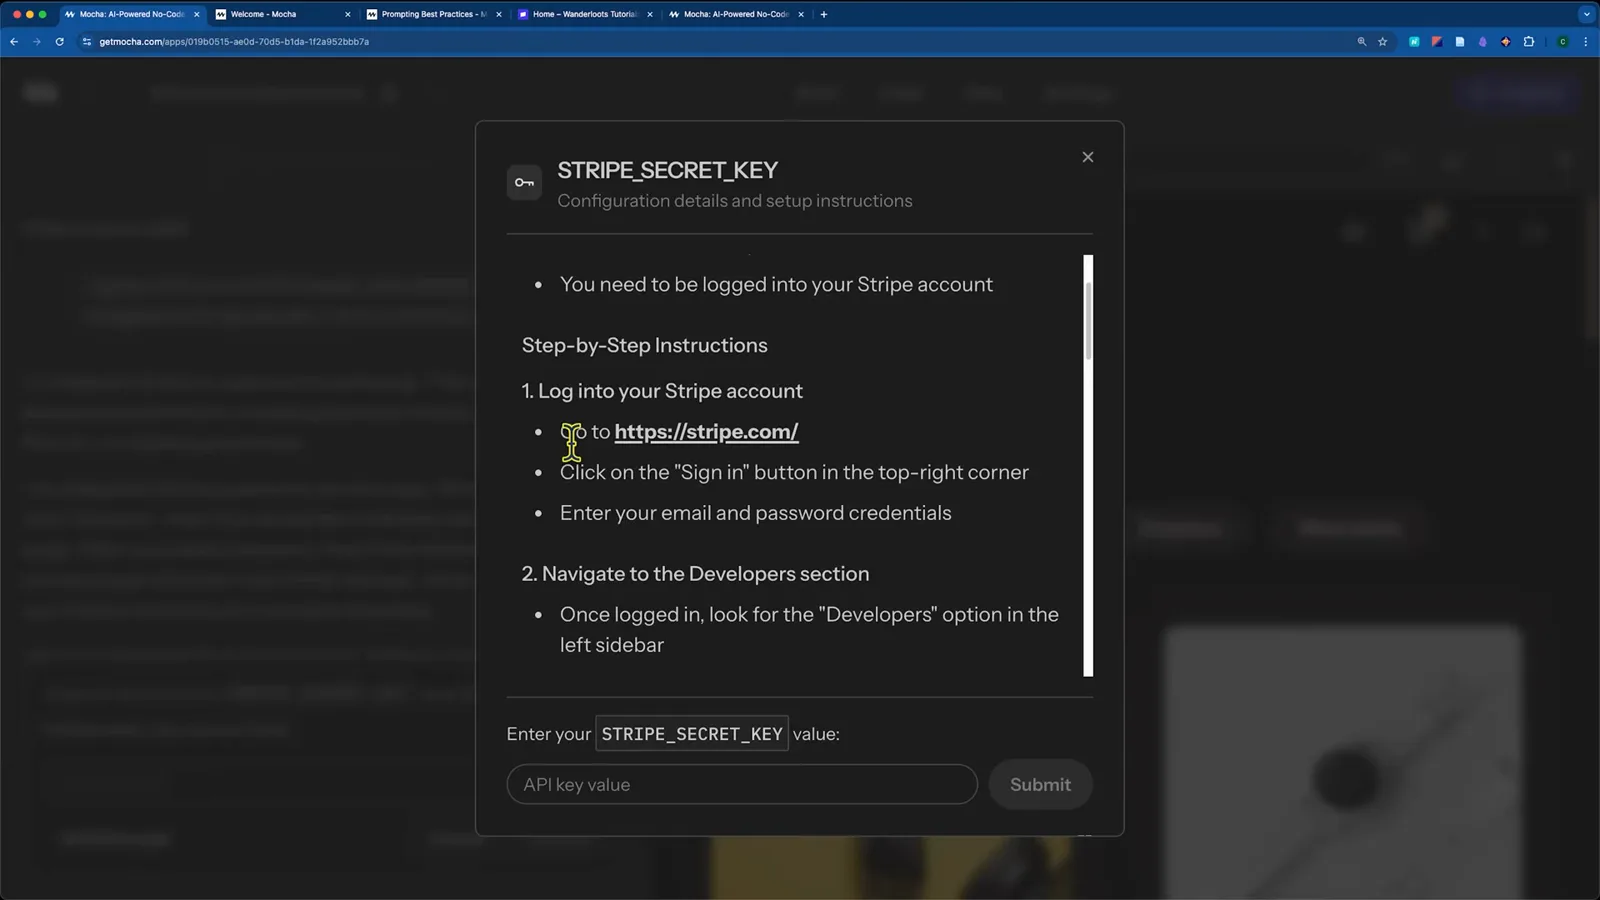This screenshot has width=1600, height=900.
Task: Open the Extensions puzzle piece menu
Action: [1529, 42]
